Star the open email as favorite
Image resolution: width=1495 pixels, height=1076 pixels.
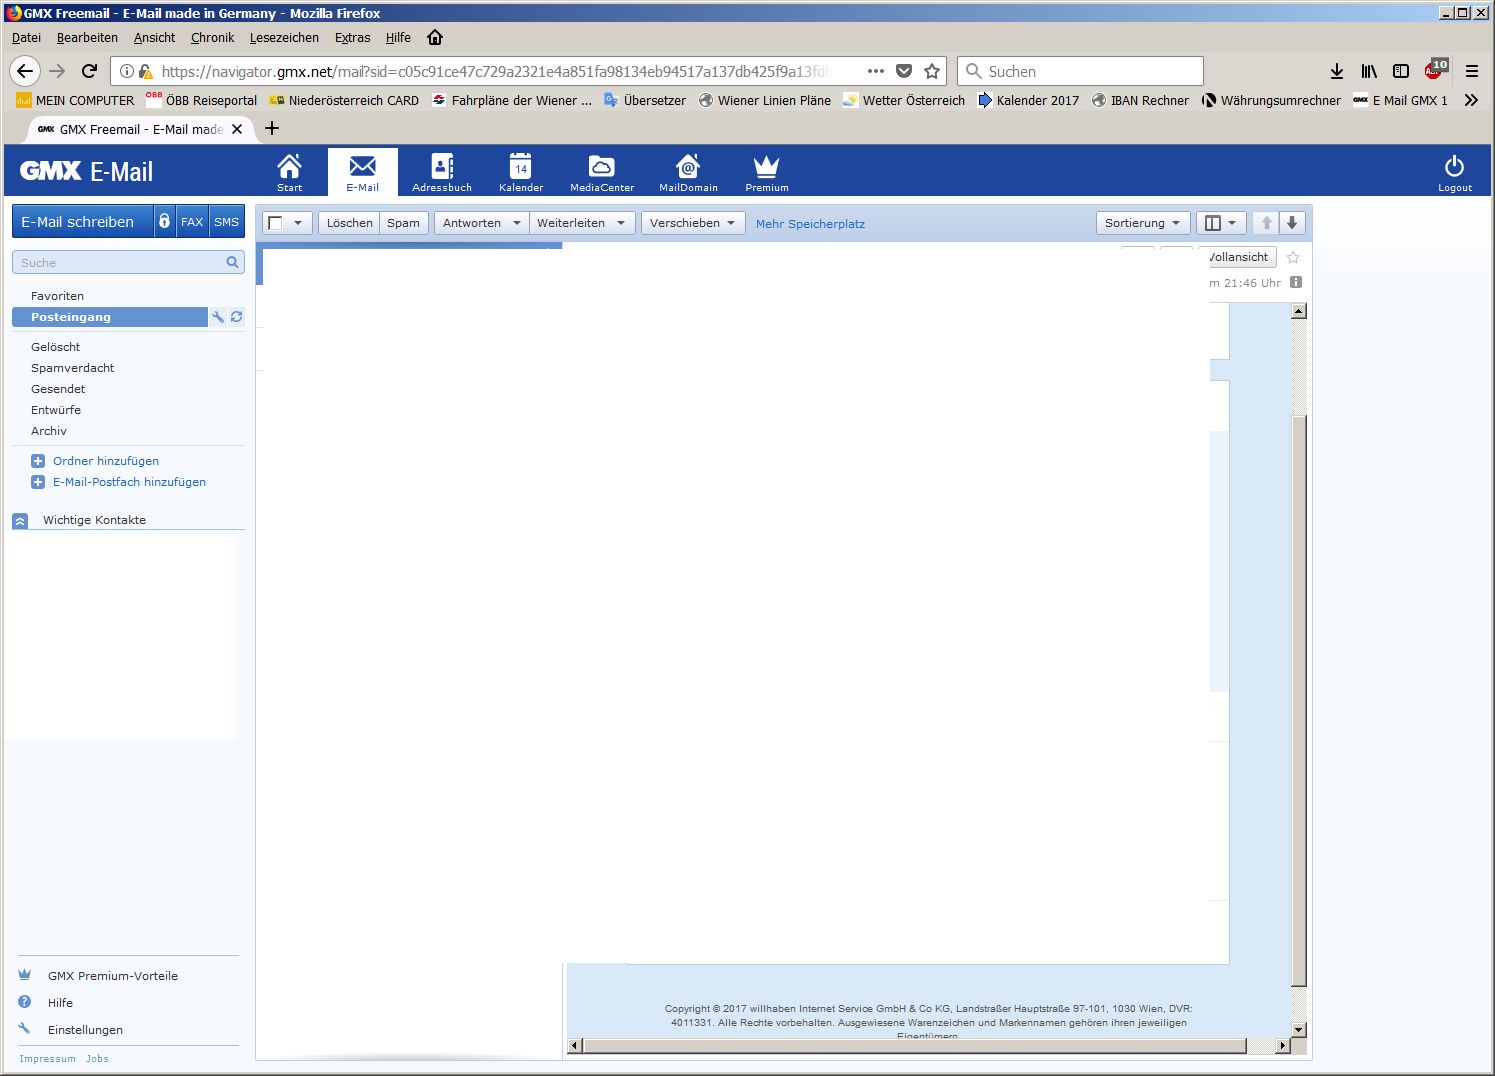(x=1293, y=257)
